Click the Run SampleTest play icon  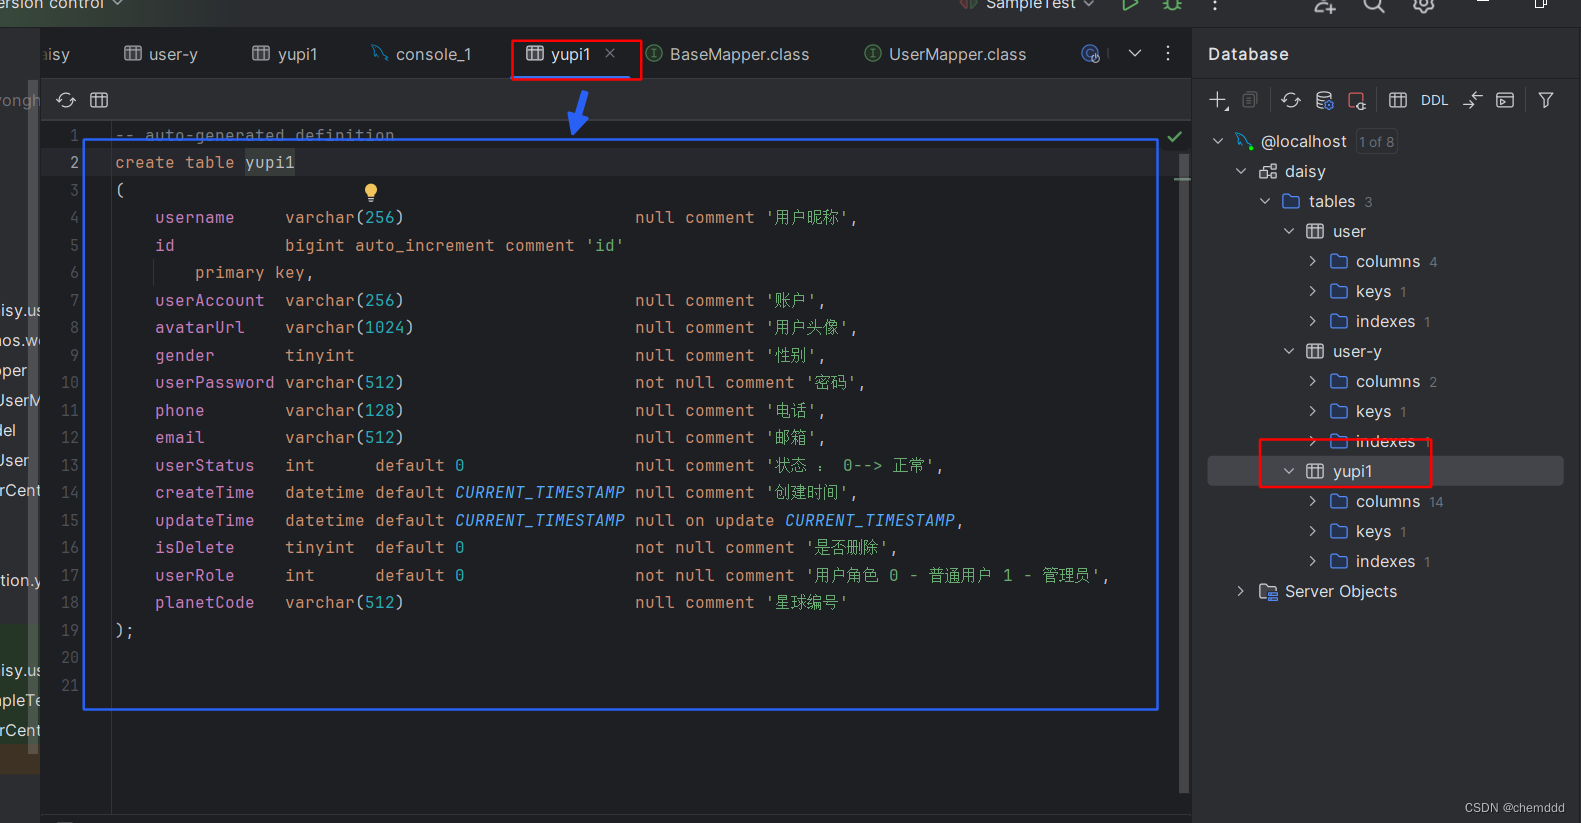pyautogui.click(x=1130, y=5)
